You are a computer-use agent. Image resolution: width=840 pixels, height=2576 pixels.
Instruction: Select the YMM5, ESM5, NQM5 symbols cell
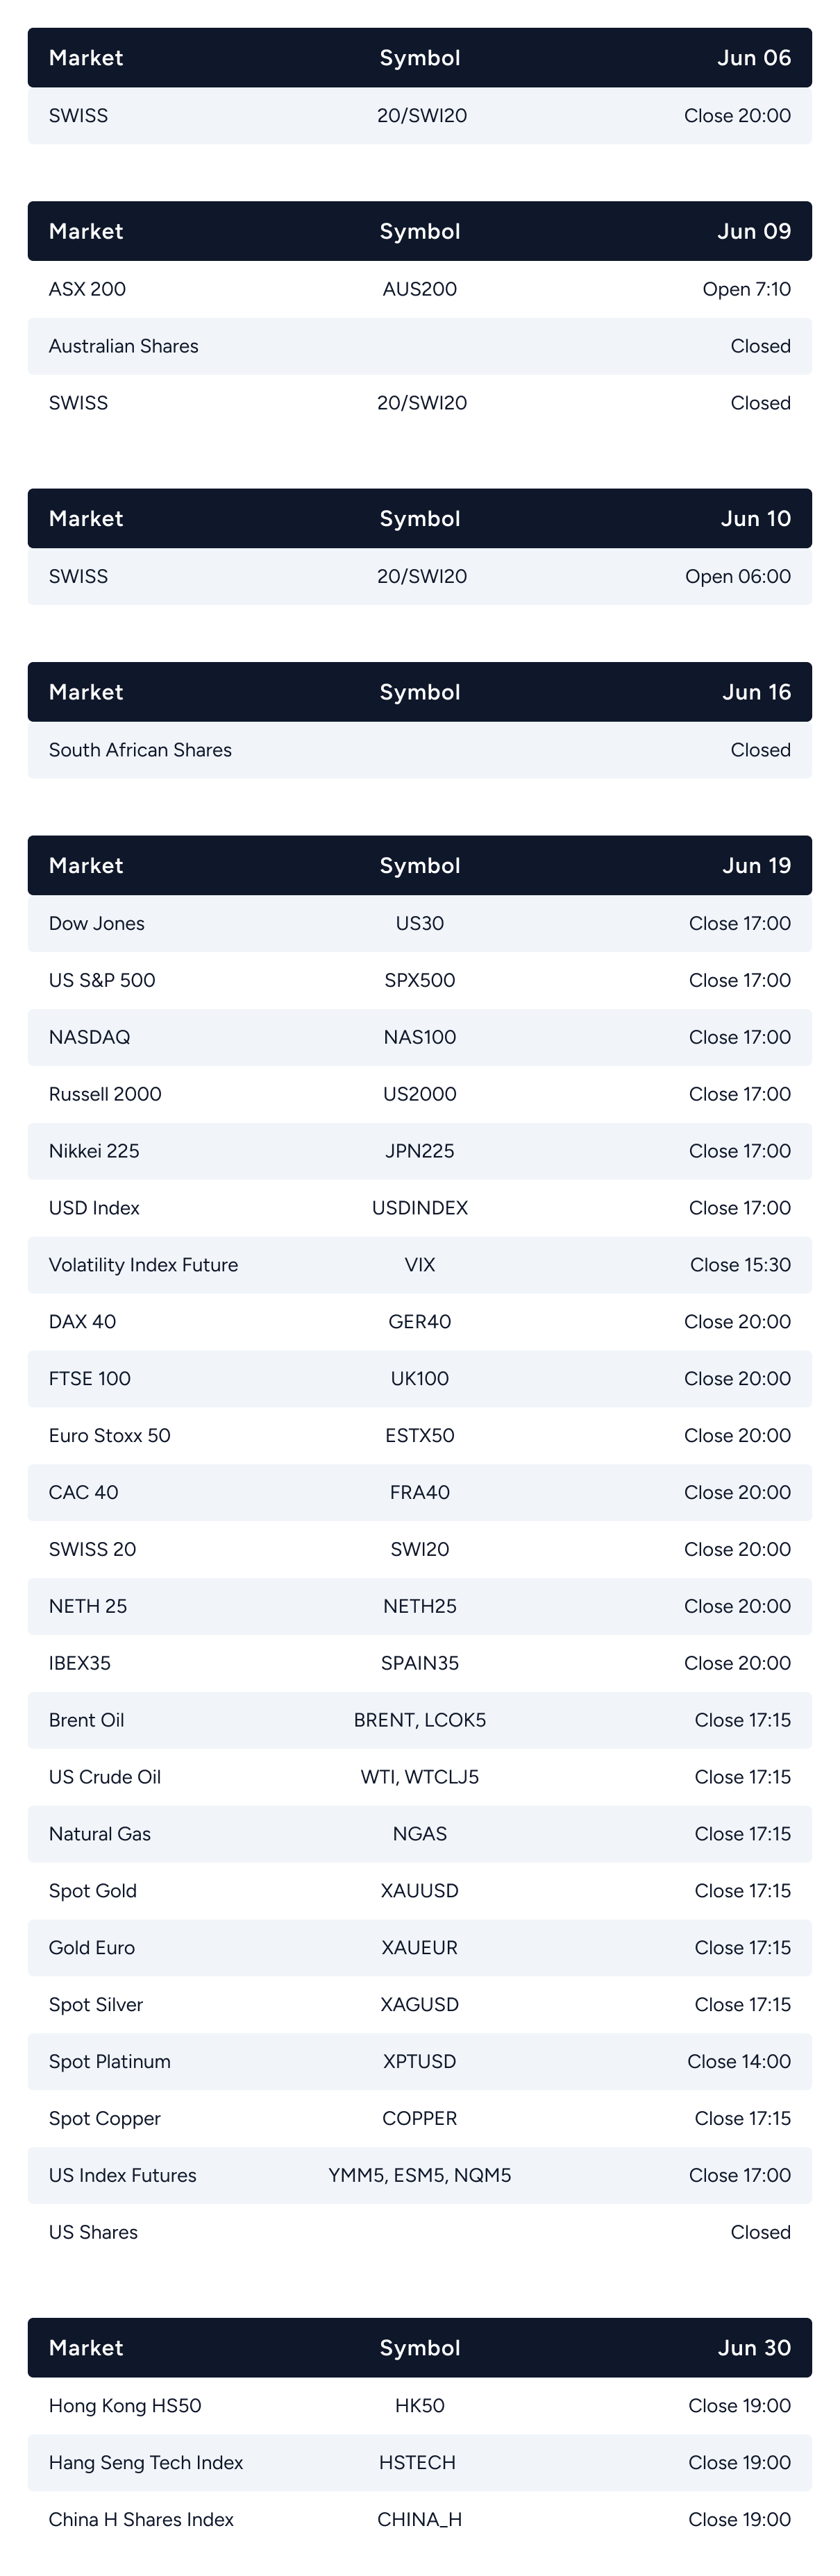(419, 2176)
